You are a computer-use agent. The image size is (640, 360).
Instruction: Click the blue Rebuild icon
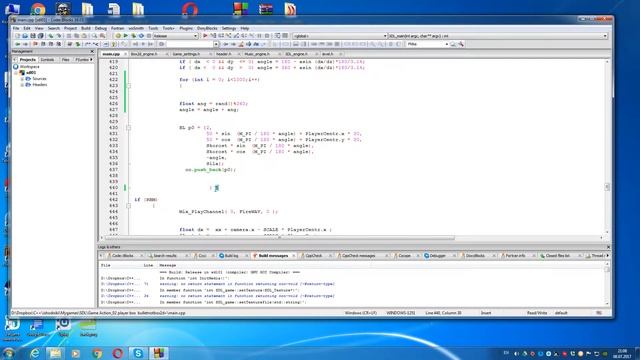coord(141,36)
